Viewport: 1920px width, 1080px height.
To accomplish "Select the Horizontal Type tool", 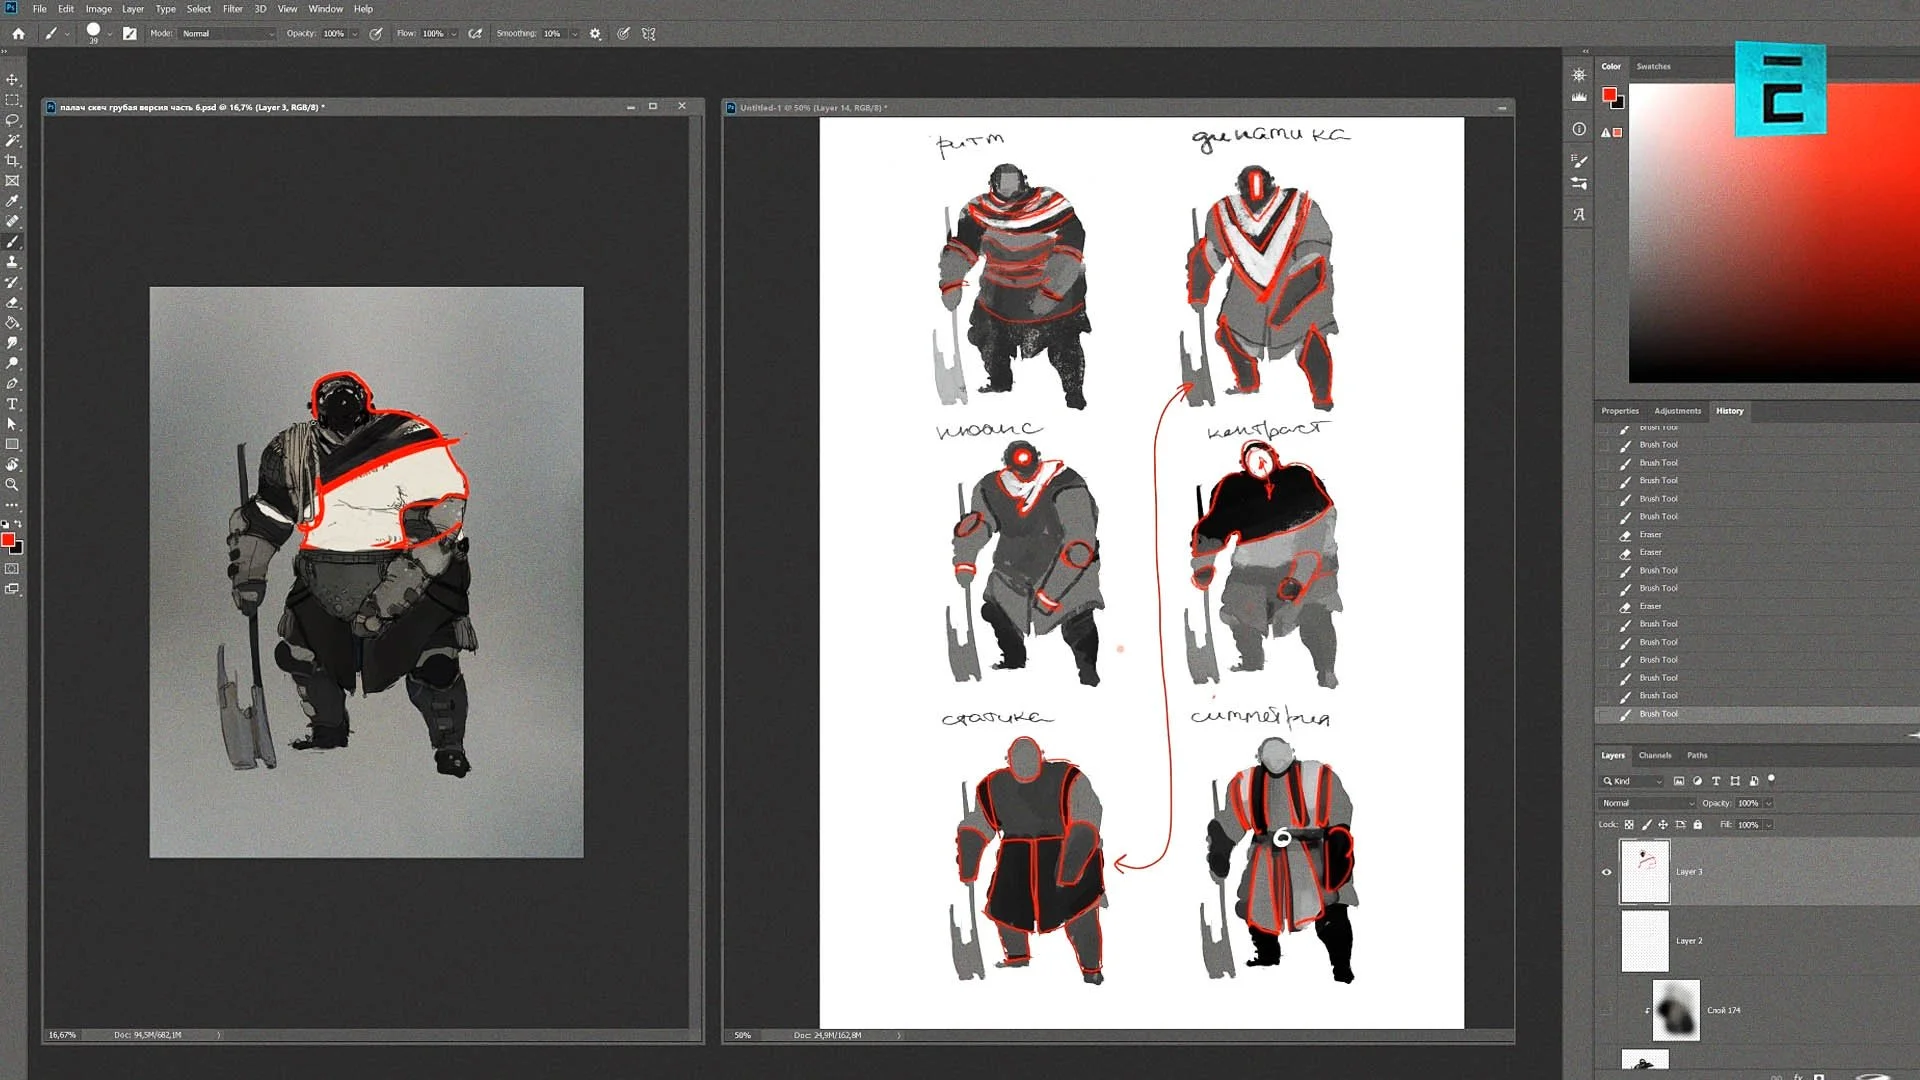I will [x=12, y=404].
